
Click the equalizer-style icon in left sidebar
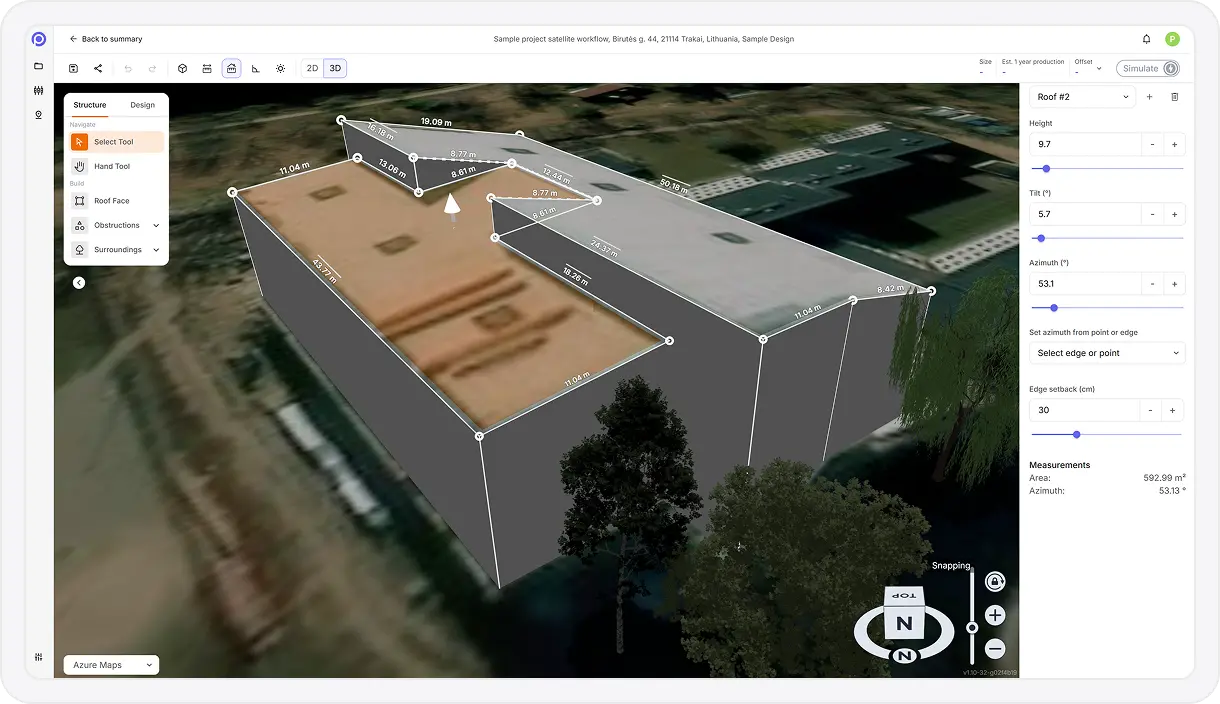tap(39, 90)
